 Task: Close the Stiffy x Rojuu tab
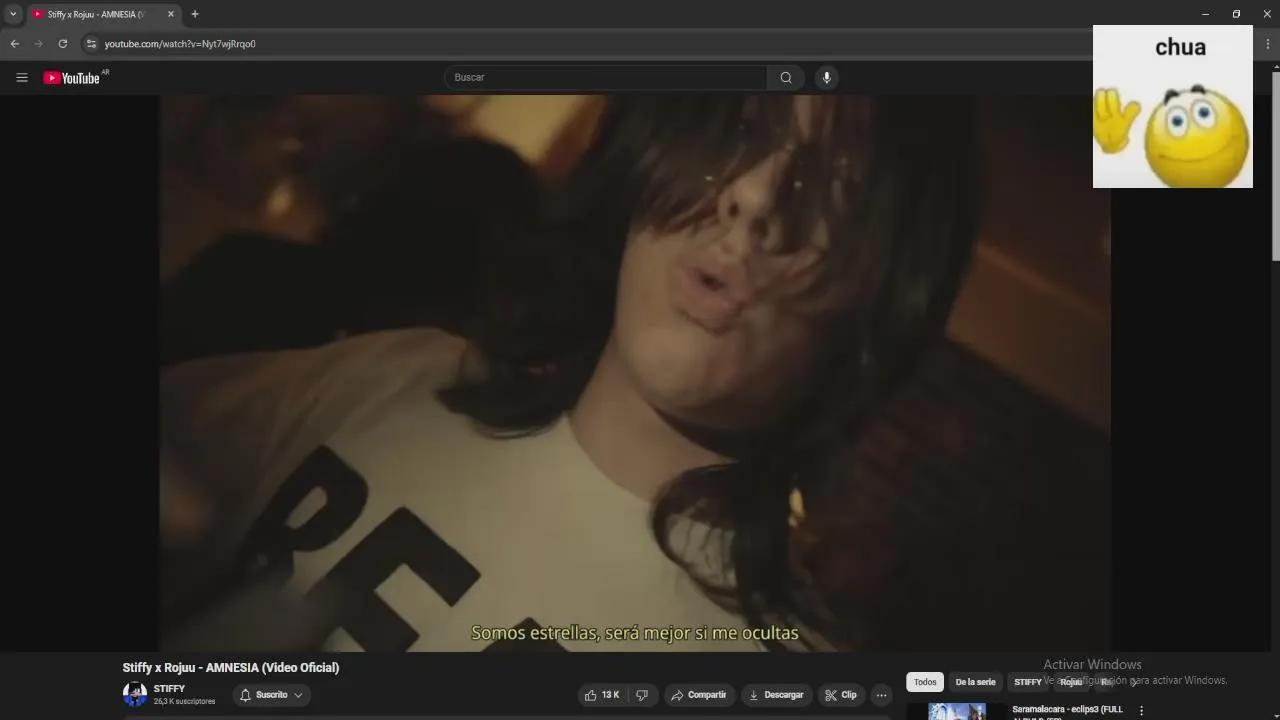click(170, 14)
